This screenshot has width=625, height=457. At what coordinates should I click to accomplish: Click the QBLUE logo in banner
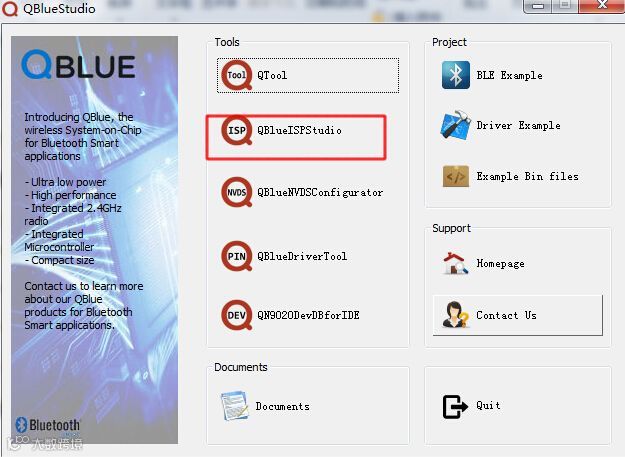tap(78, 64)
